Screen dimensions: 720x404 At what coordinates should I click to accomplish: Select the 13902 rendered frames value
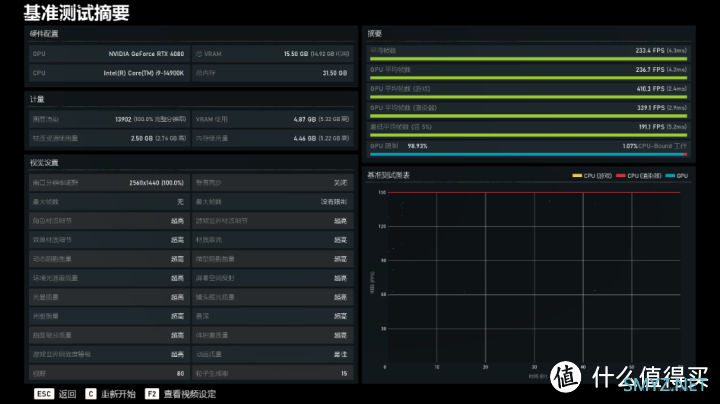123,119
